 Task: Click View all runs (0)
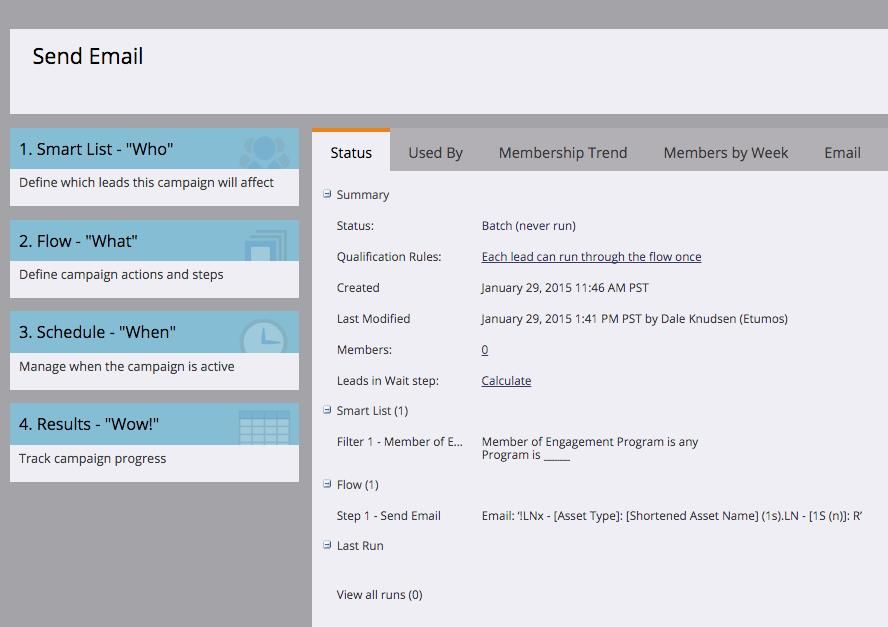(x=379, y=595)
